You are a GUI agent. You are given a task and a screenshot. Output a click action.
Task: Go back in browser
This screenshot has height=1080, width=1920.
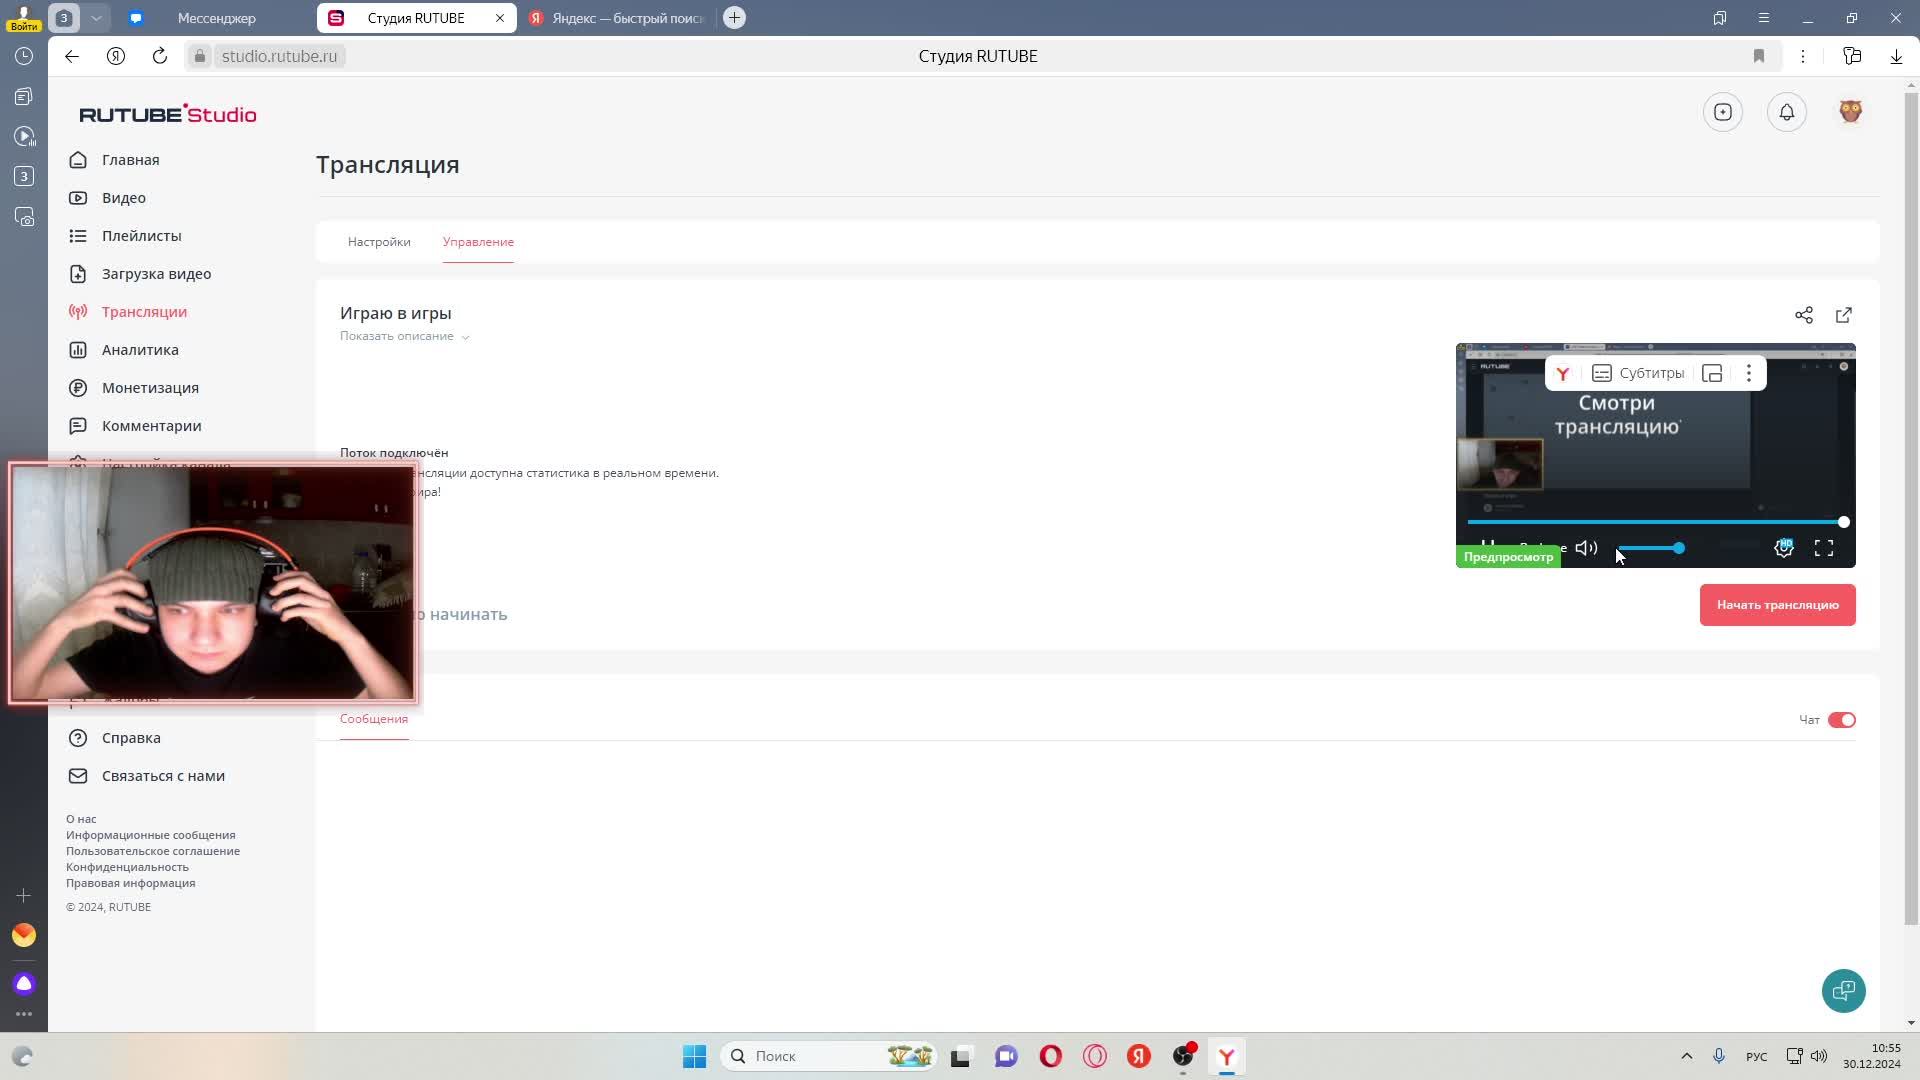point(72,56)
